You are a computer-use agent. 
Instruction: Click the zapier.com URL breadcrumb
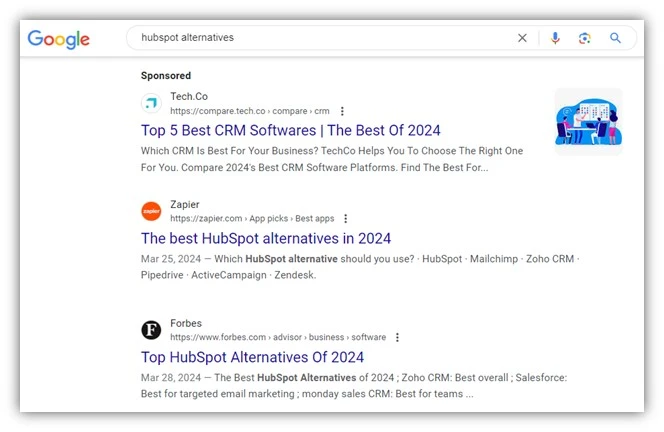[252, 219]
